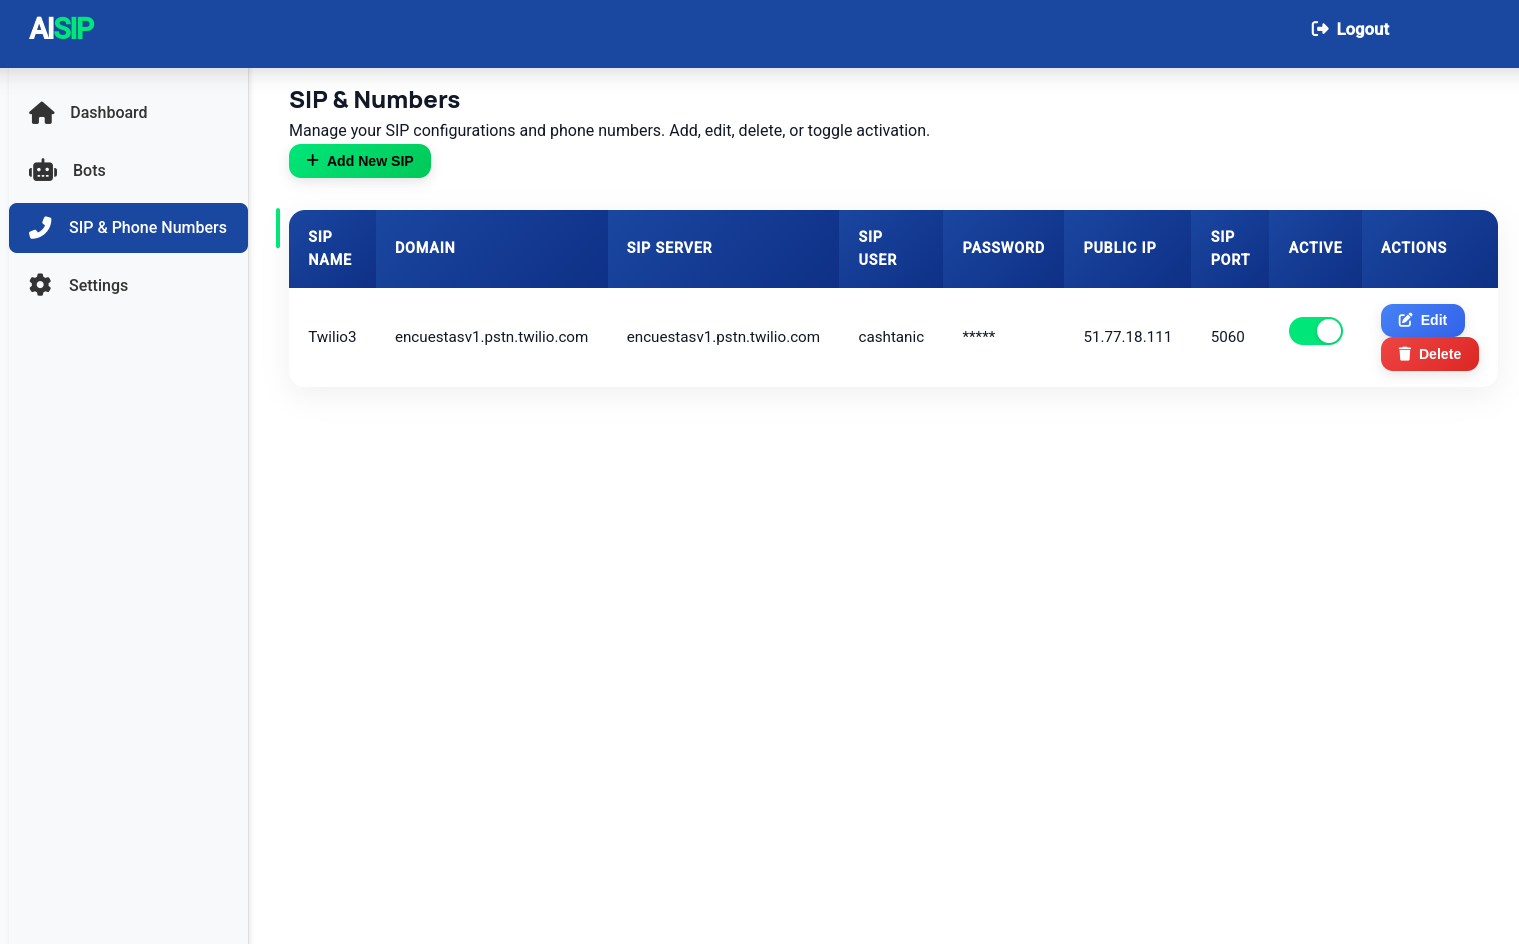1519x944 pixels.
Task: Click the public IP 51.77.18.111
Action: pyautogui.click(x=1127, y=337)
